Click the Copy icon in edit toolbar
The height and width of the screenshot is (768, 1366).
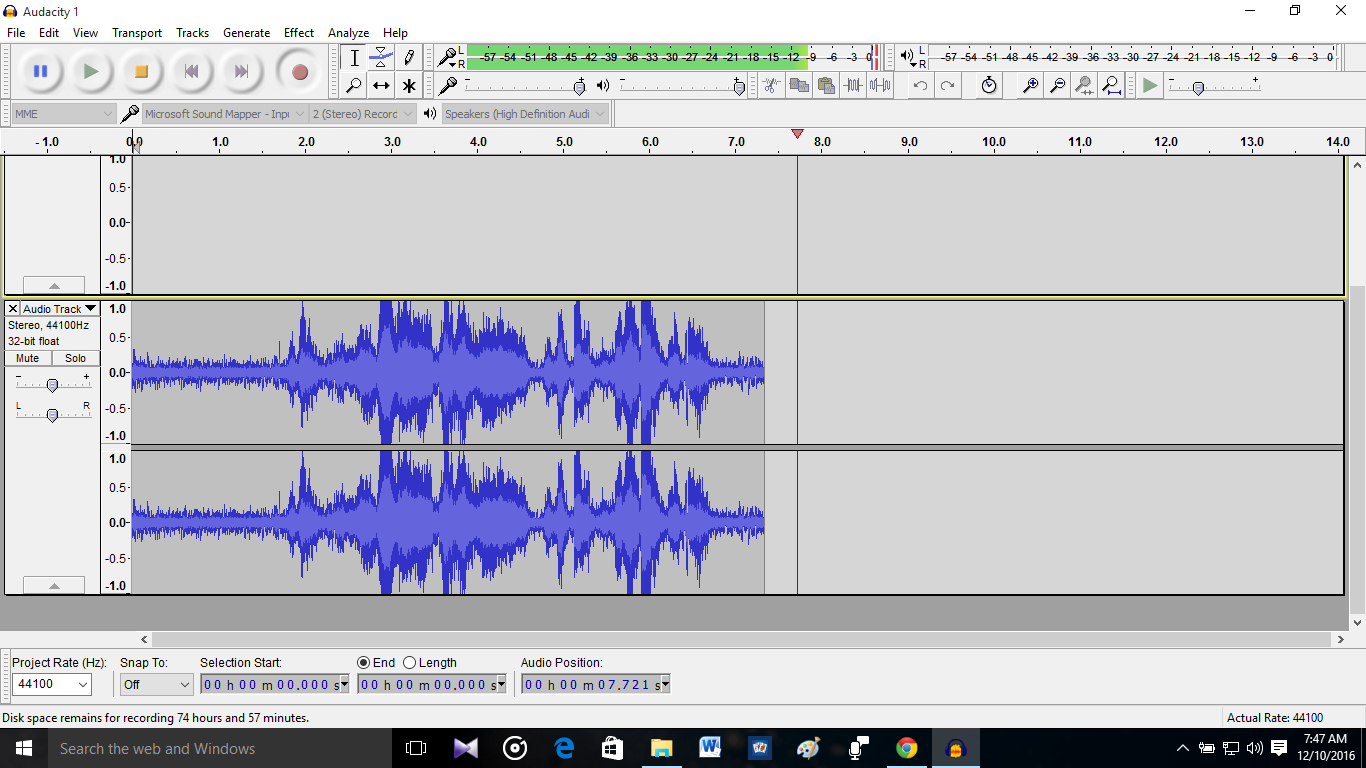point(798,85)
